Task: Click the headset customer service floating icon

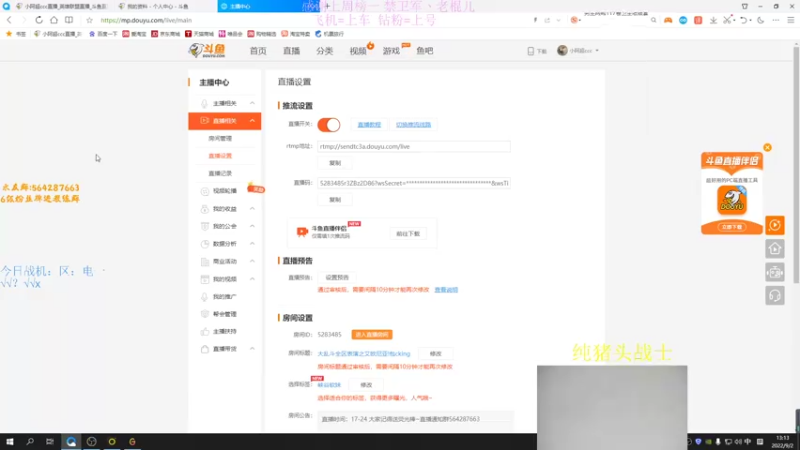Action: coord(774,296)
